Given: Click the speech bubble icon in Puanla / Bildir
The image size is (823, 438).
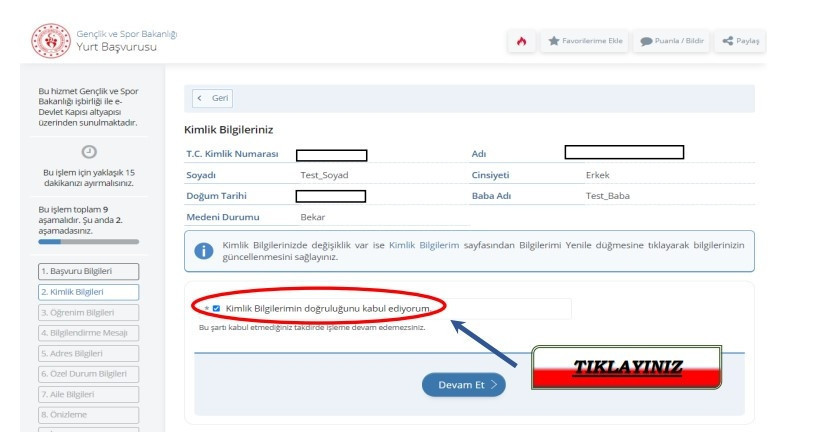Looking at the screenshot, I should coord(646,41).
